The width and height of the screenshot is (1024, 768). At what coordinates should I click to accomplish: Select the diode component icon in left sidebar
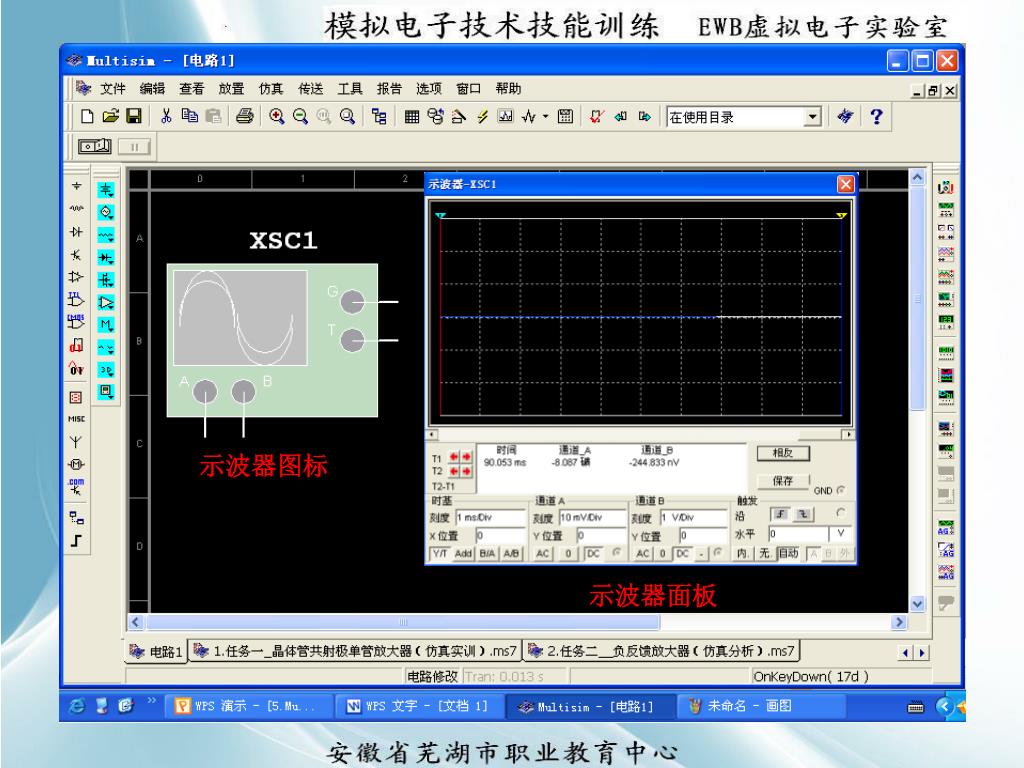pos(76,232)
